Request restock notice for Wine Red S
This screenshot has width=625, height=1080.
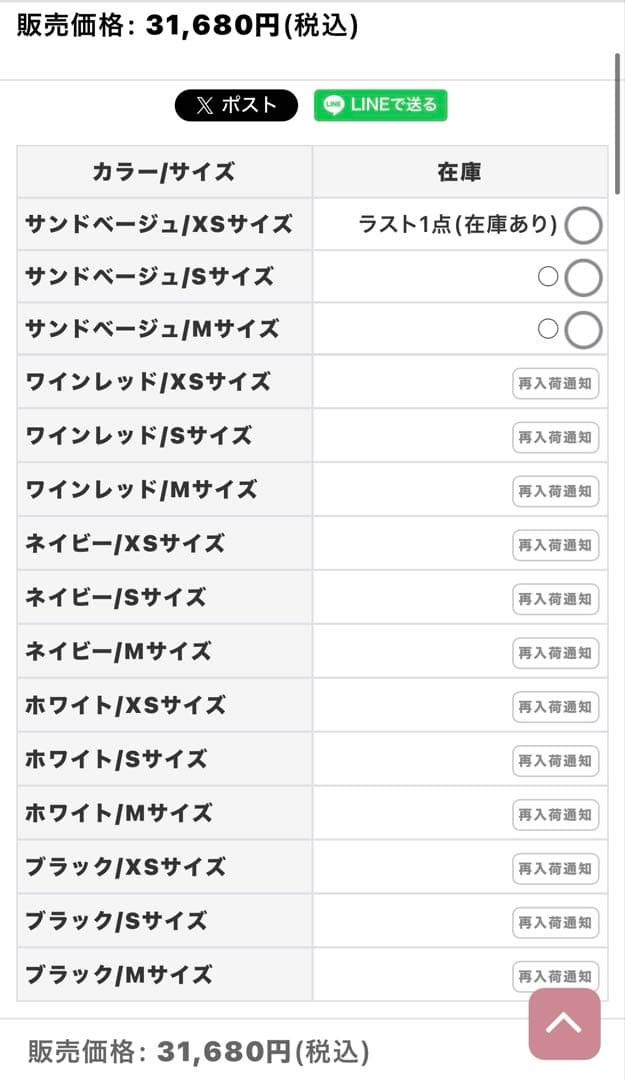point(555,437)
